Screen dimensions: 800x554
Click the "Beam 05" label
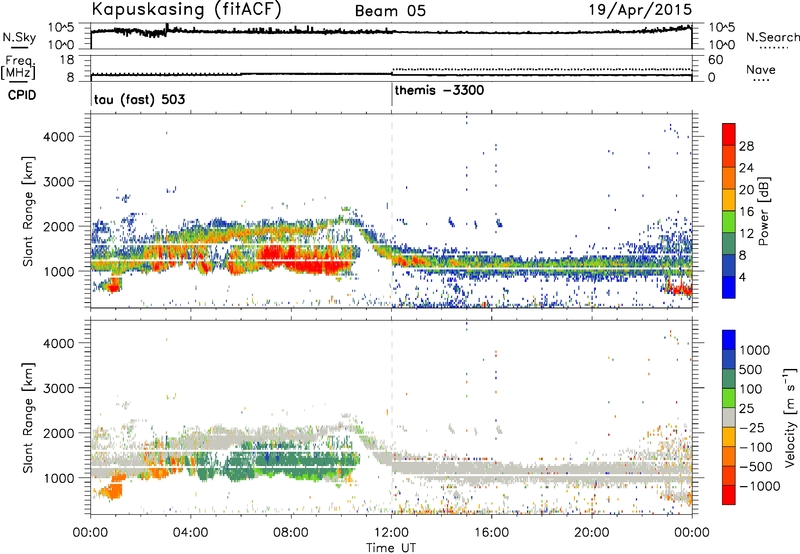(x=390, y=11)
